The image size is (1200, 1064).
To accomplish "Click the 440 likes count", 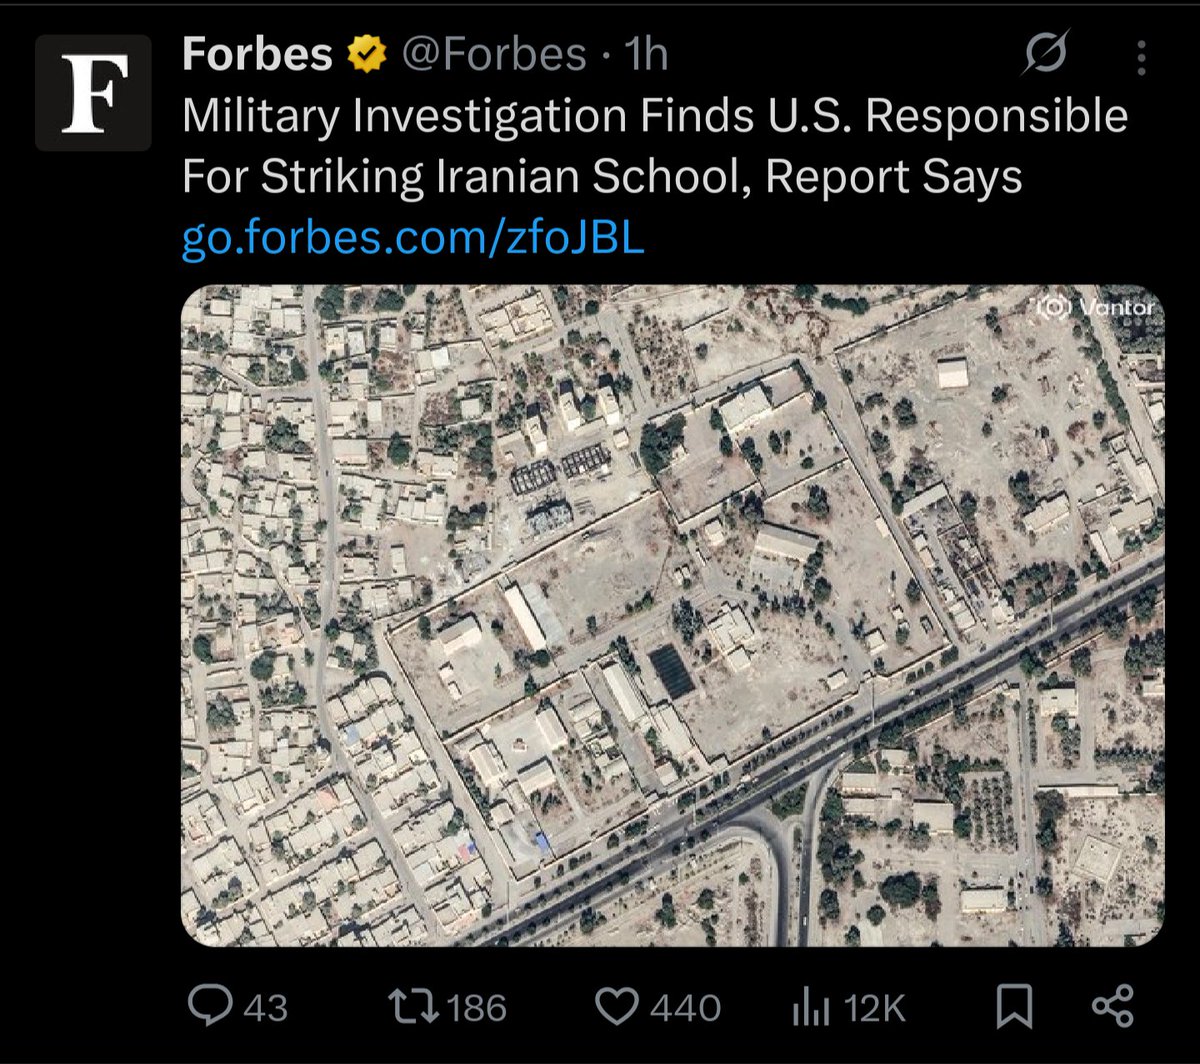I will (x=685, y=1008).
